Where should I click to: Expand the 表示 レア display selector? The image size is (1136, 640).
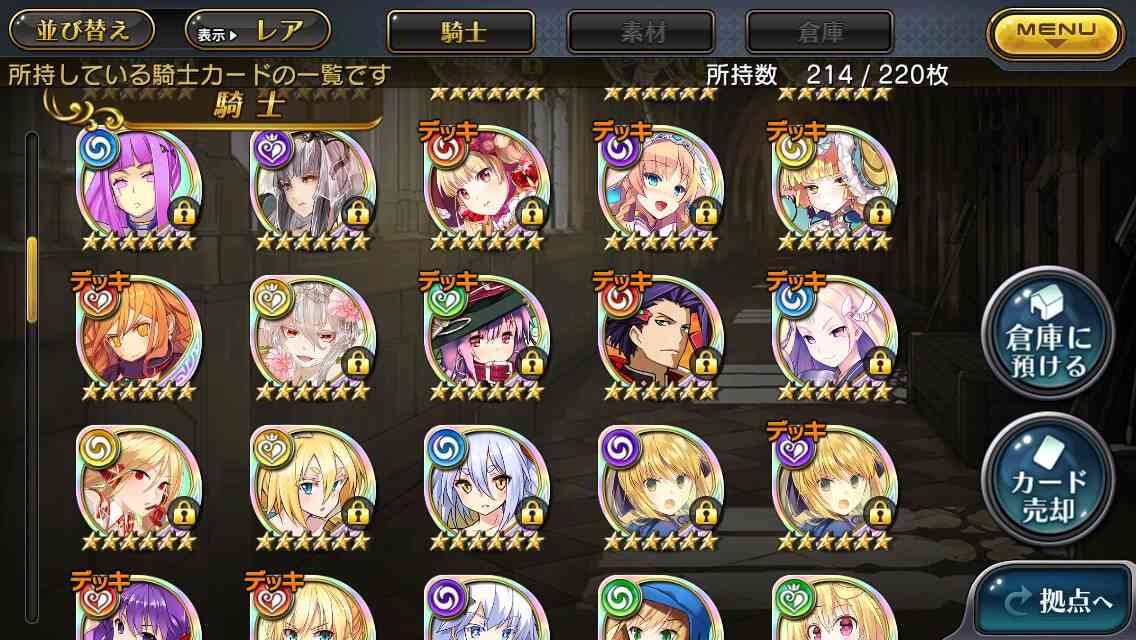(x=258, y=30)
